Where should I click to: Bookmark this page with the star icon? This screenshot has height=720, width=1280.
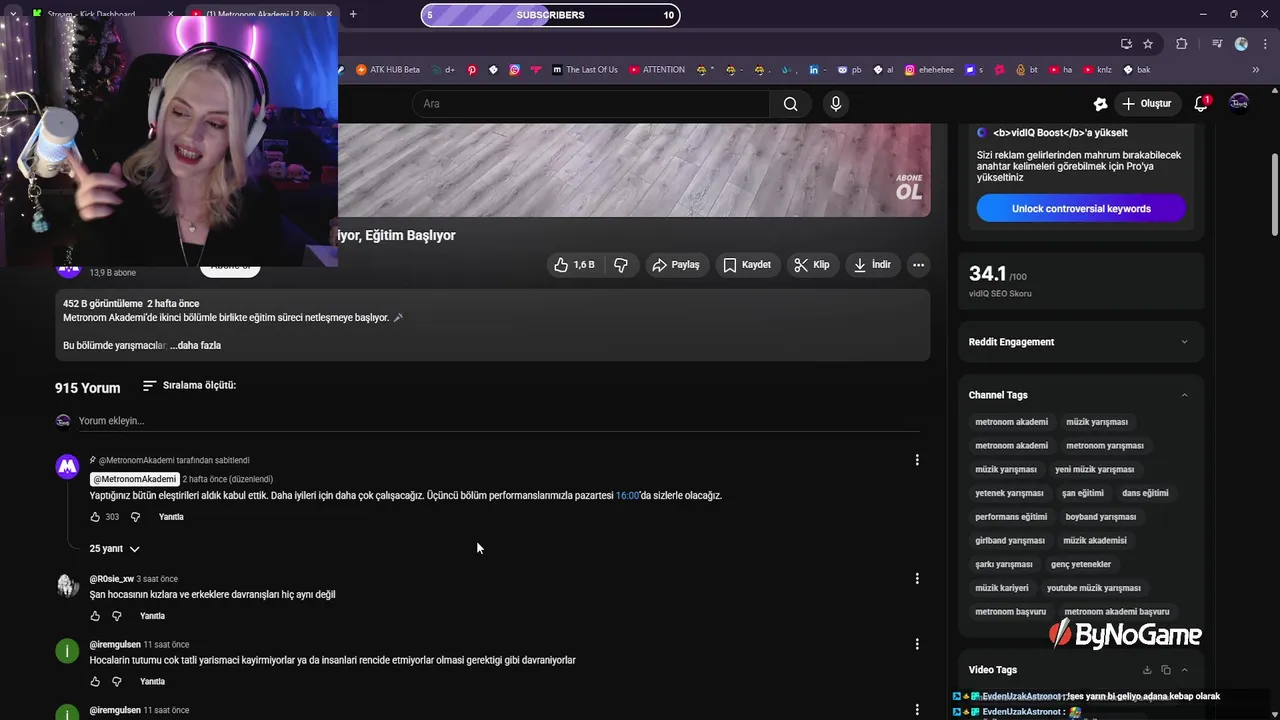(x=1148, y=44)
